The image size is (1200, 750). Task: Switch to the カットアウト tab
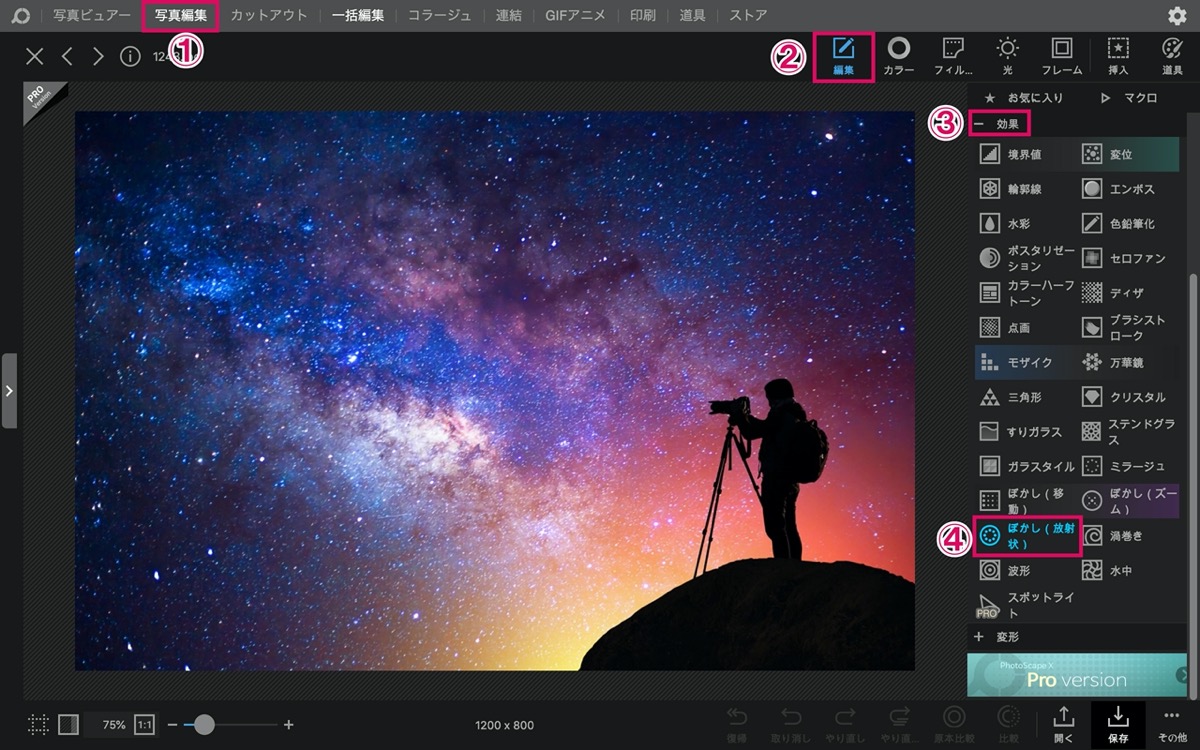point(269,16)
